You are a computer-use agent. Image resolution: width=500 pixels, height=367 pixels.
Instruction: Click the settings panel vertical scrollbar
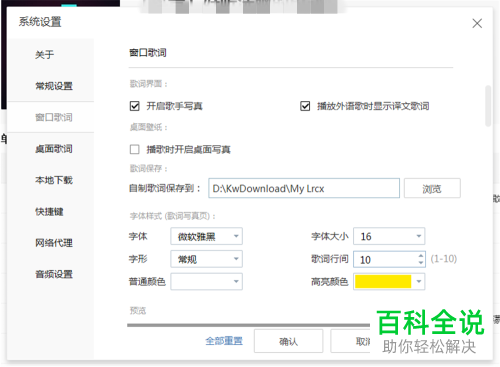488,106
